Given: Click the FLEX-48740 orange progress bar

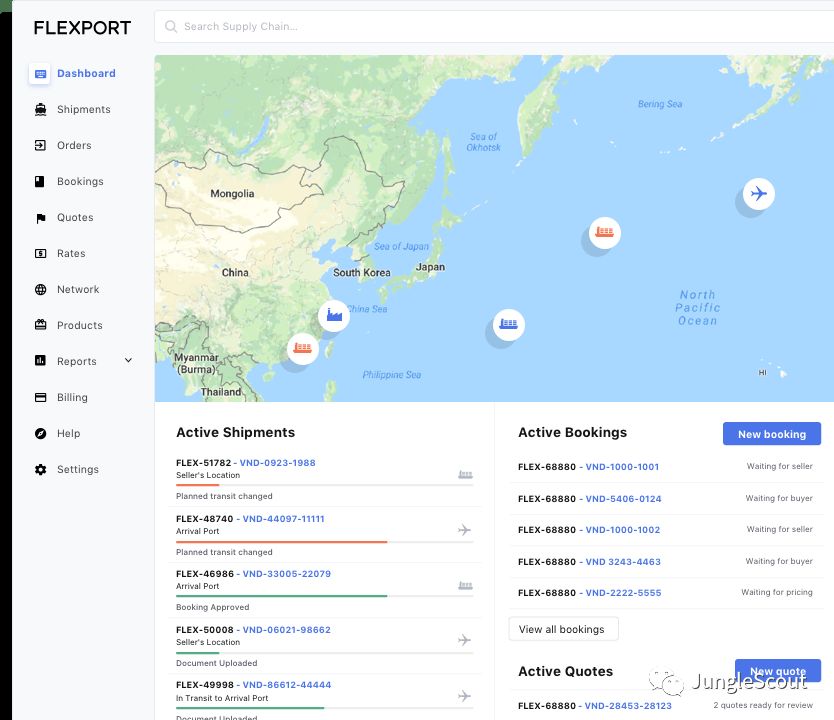Looking at the screenshot, I should [x=281, y=541].
